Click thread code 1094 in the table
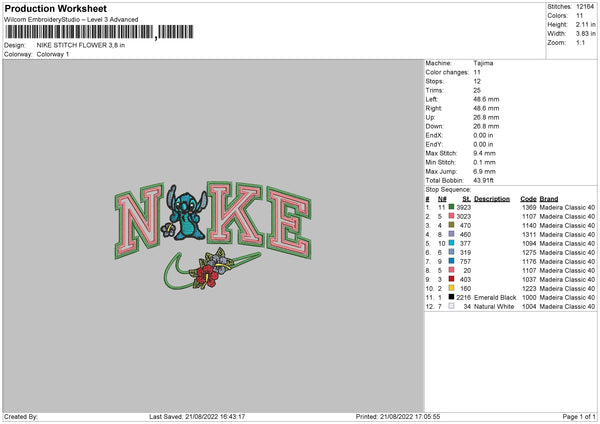Image resolution: width=600 pixels, height=424 pixels. click(529, 243)
